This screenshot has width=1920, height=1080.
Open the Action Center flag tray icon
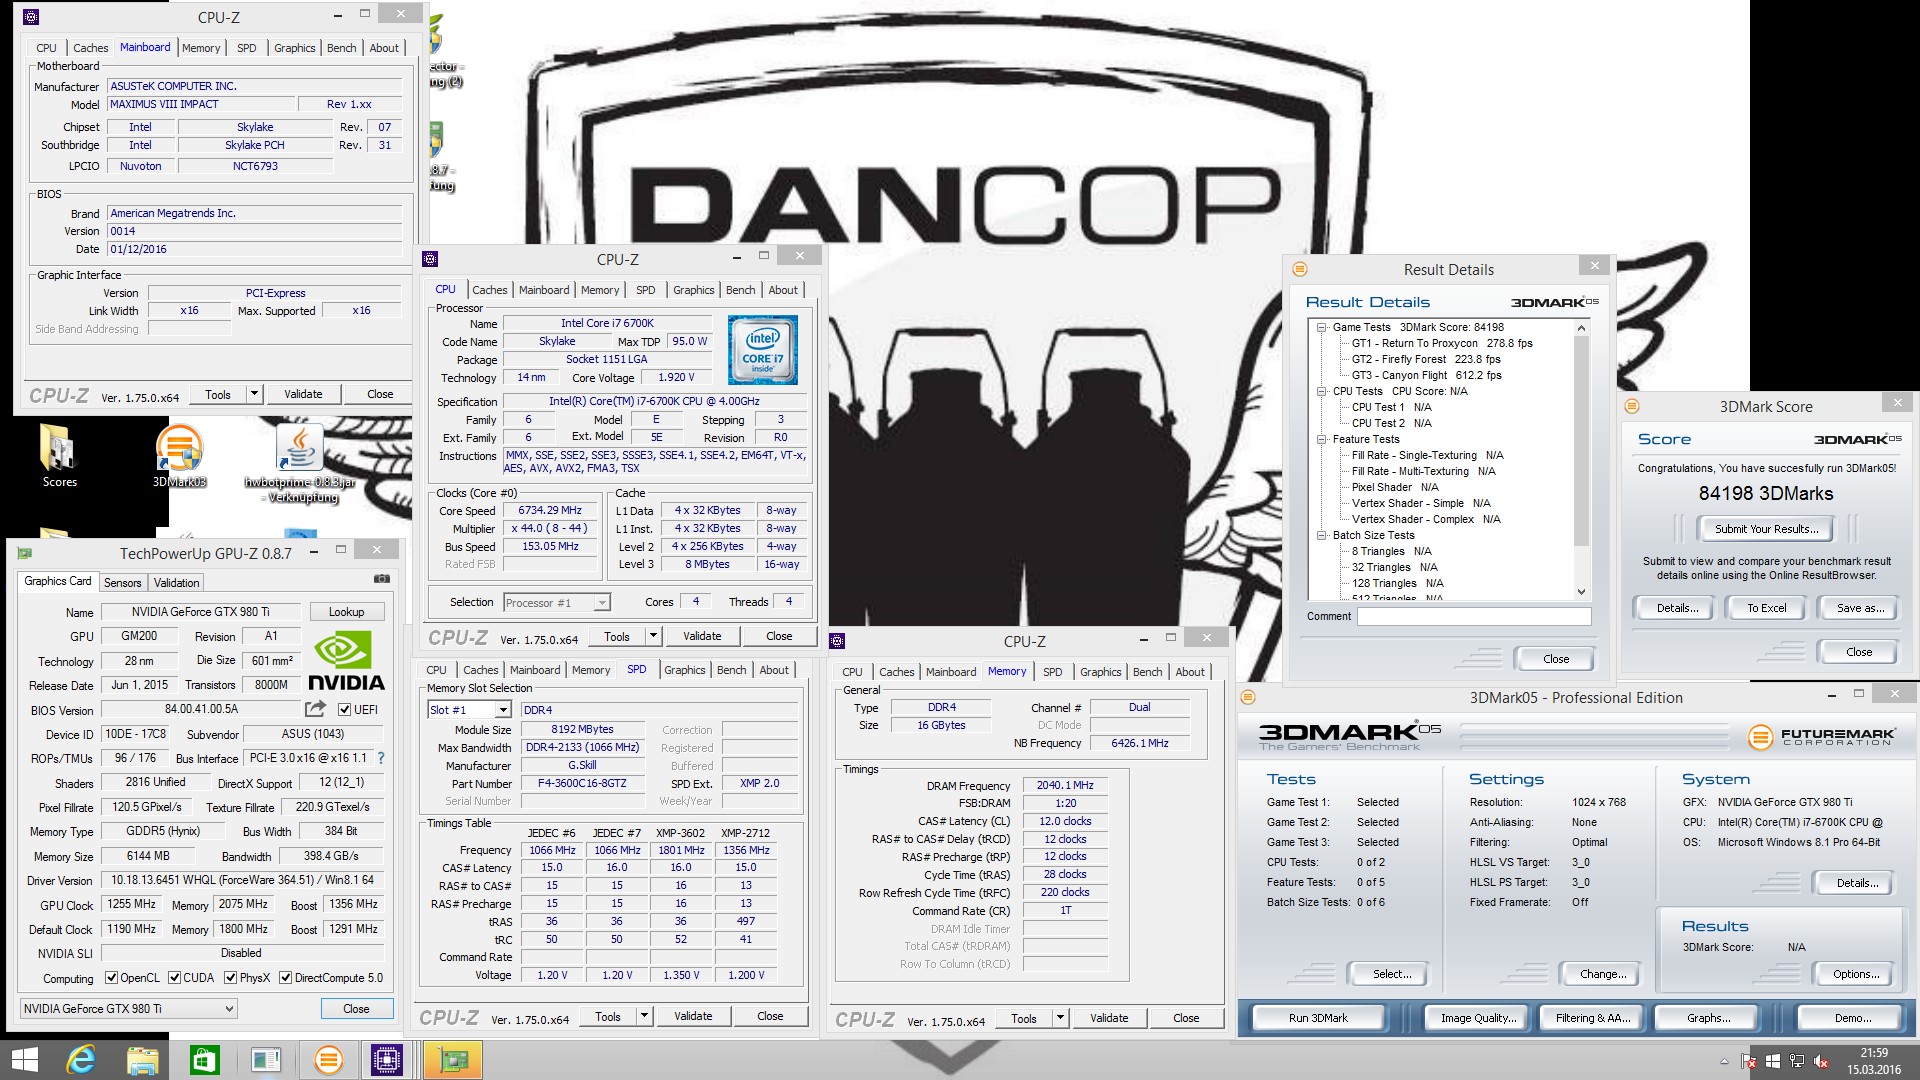[1749, 1061]
